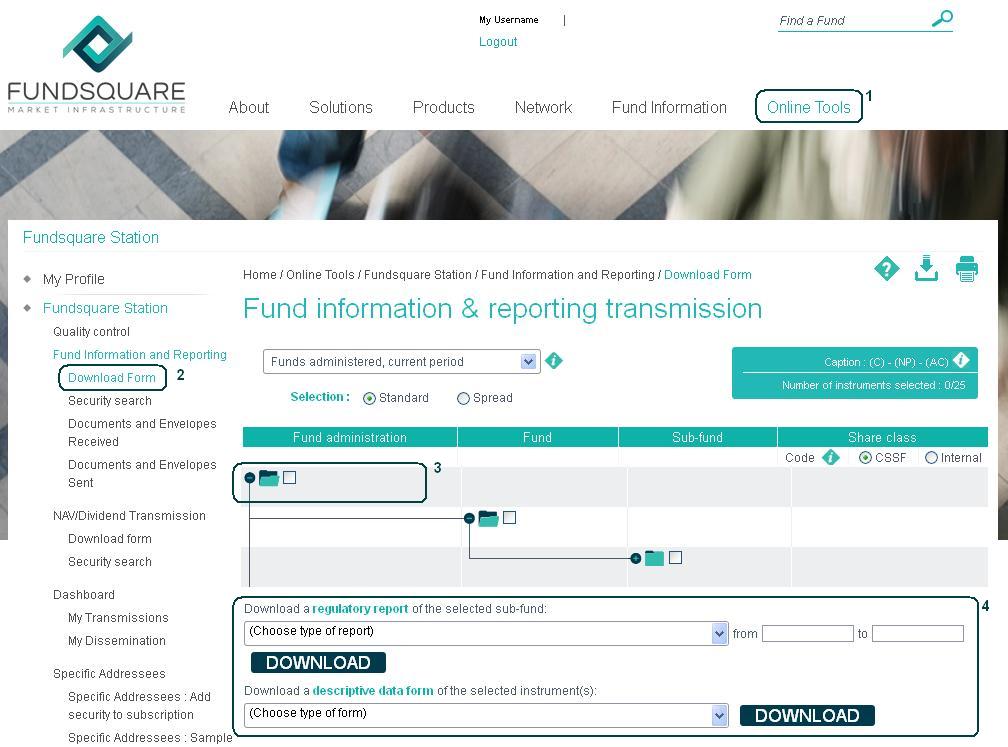This screenshot has width=1008, height=747.
Task: Open Documents and Envelopes Sent
Action: (x=142, y=474)
